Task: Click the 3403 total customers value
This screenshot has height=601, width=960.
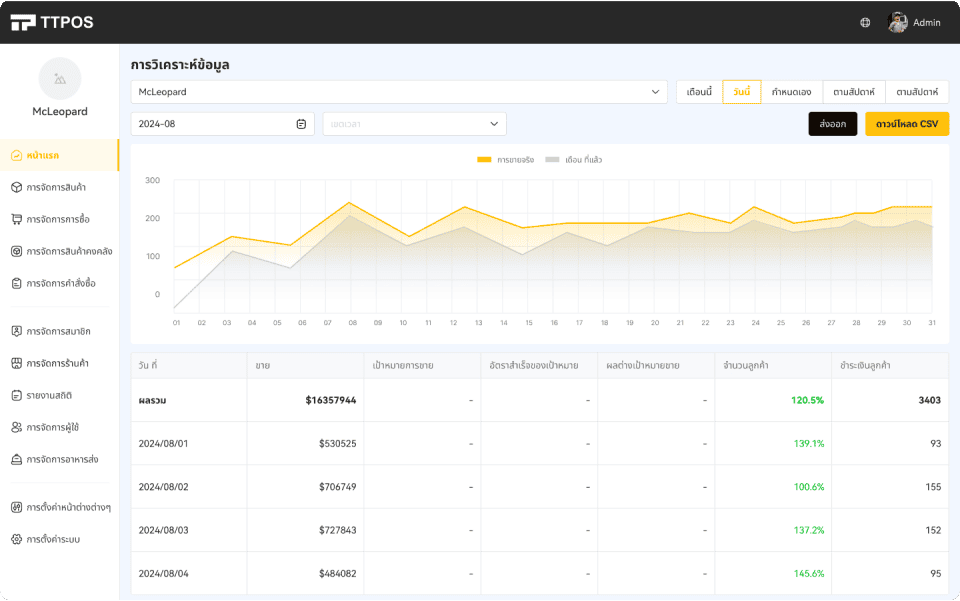Action: (929, 400)
